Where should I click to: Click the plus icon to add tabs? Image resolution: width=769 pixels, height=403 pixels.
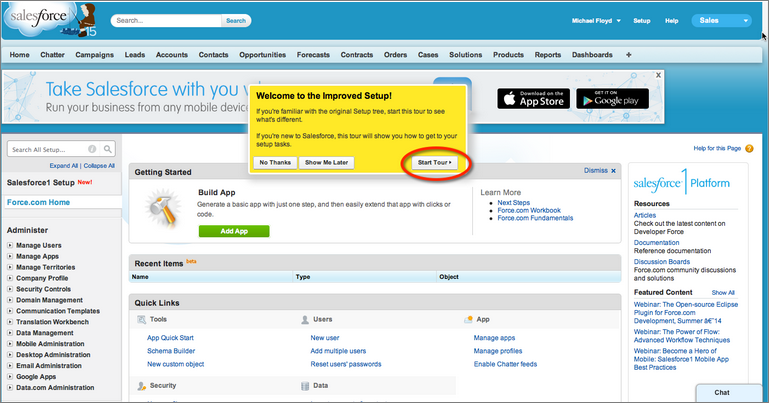628,55
